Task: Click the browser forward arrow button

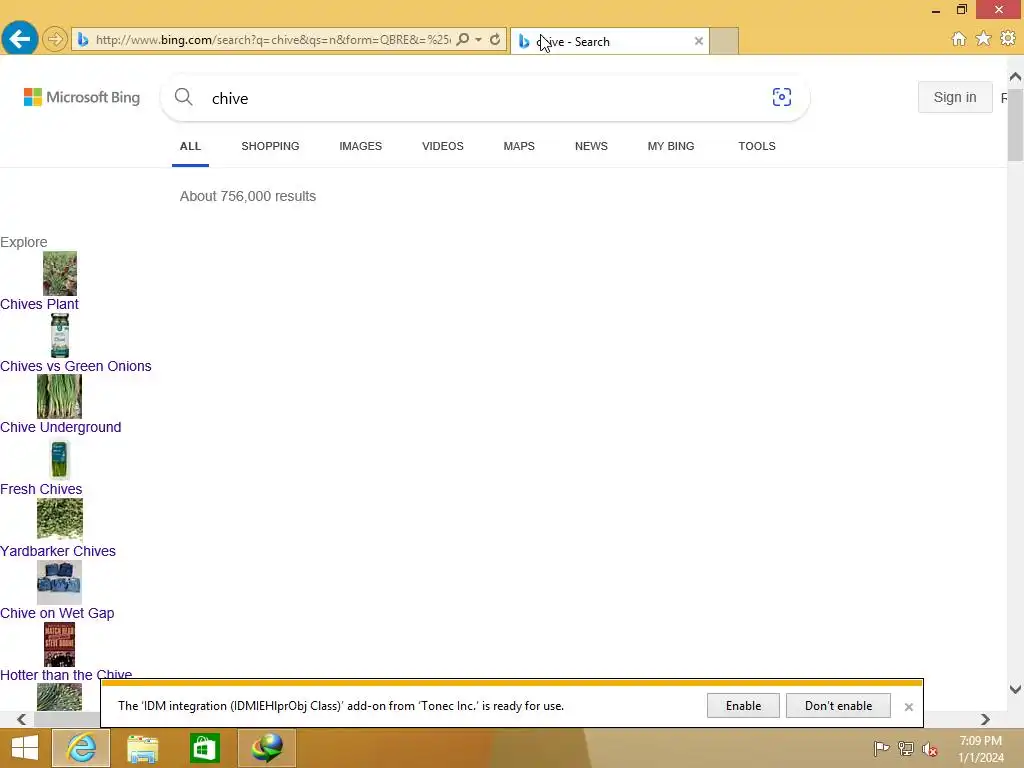Action: click(55, 39)
